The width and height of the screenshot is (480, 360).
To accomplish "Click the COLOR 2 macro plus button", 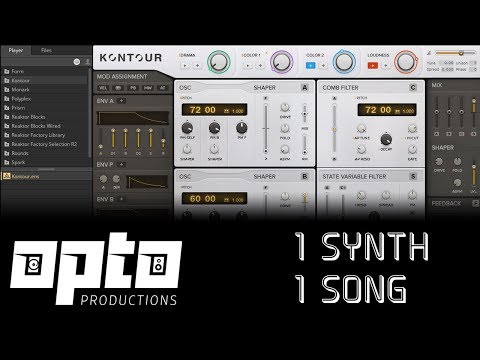I will [323, 65].
